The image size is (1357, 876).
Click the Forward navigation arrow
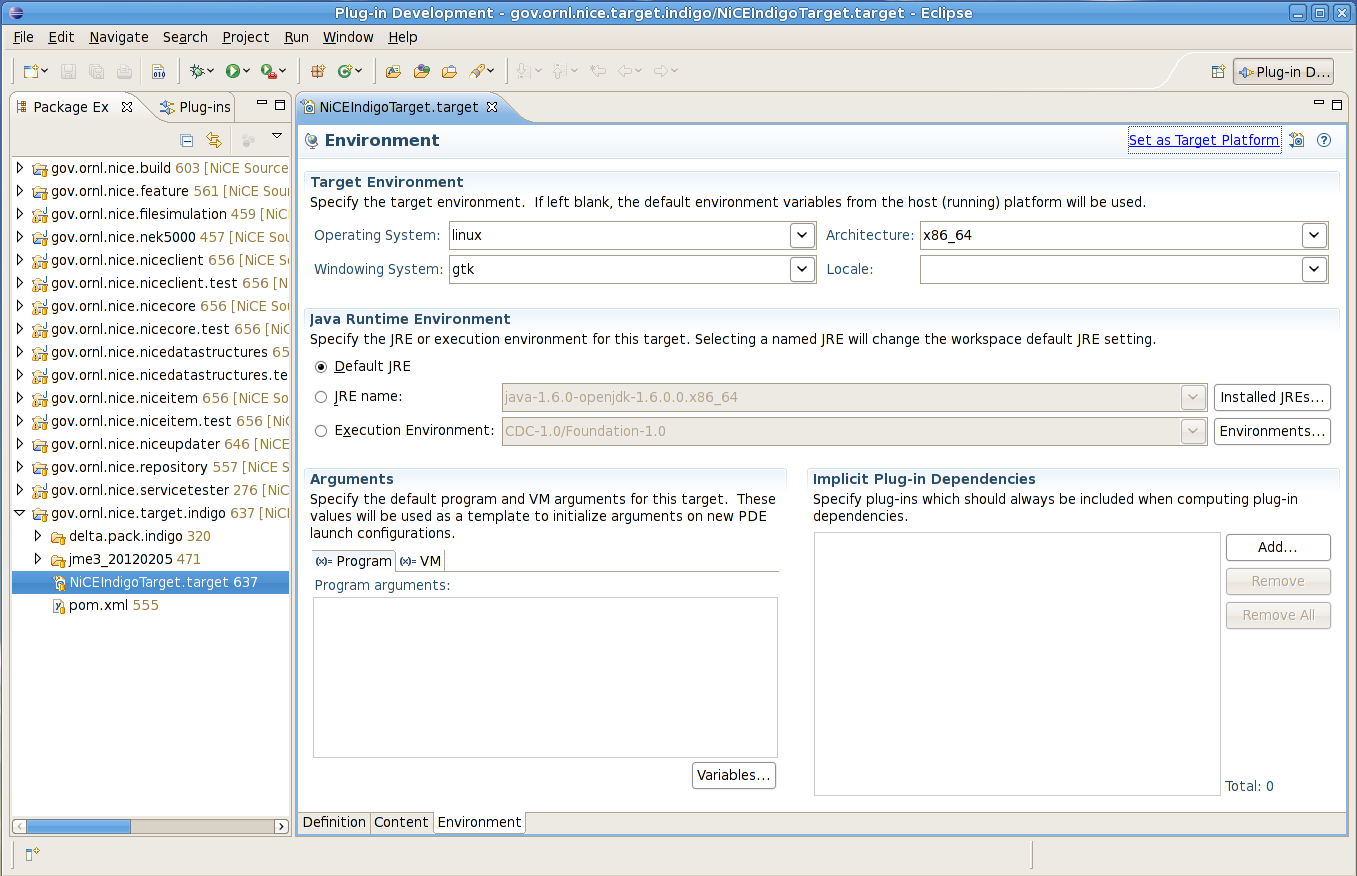click(660, 71)
